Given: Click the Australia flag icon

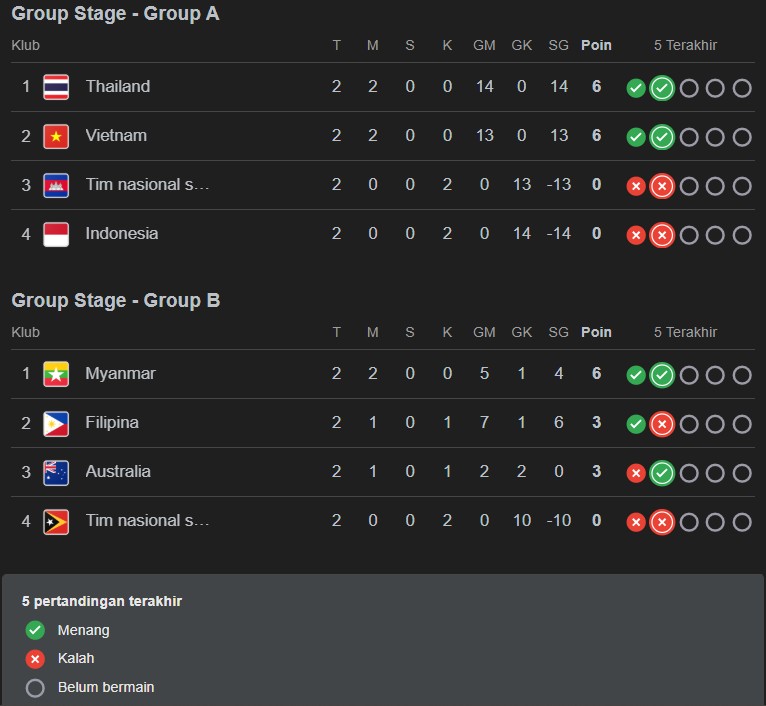Looking at the screenshot, I should coord(56,472).
